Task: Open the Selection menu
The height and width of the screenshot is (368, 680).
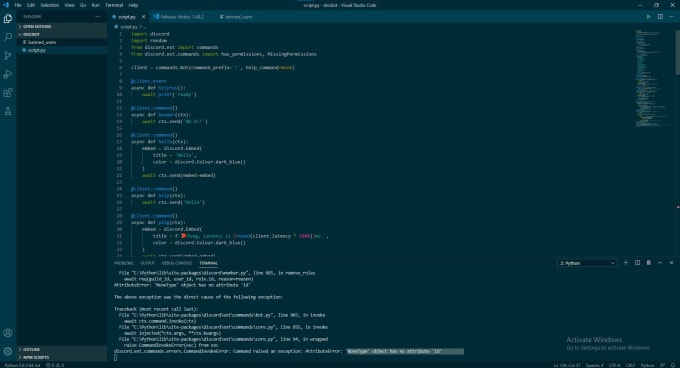Action: (x=49, y=5)
